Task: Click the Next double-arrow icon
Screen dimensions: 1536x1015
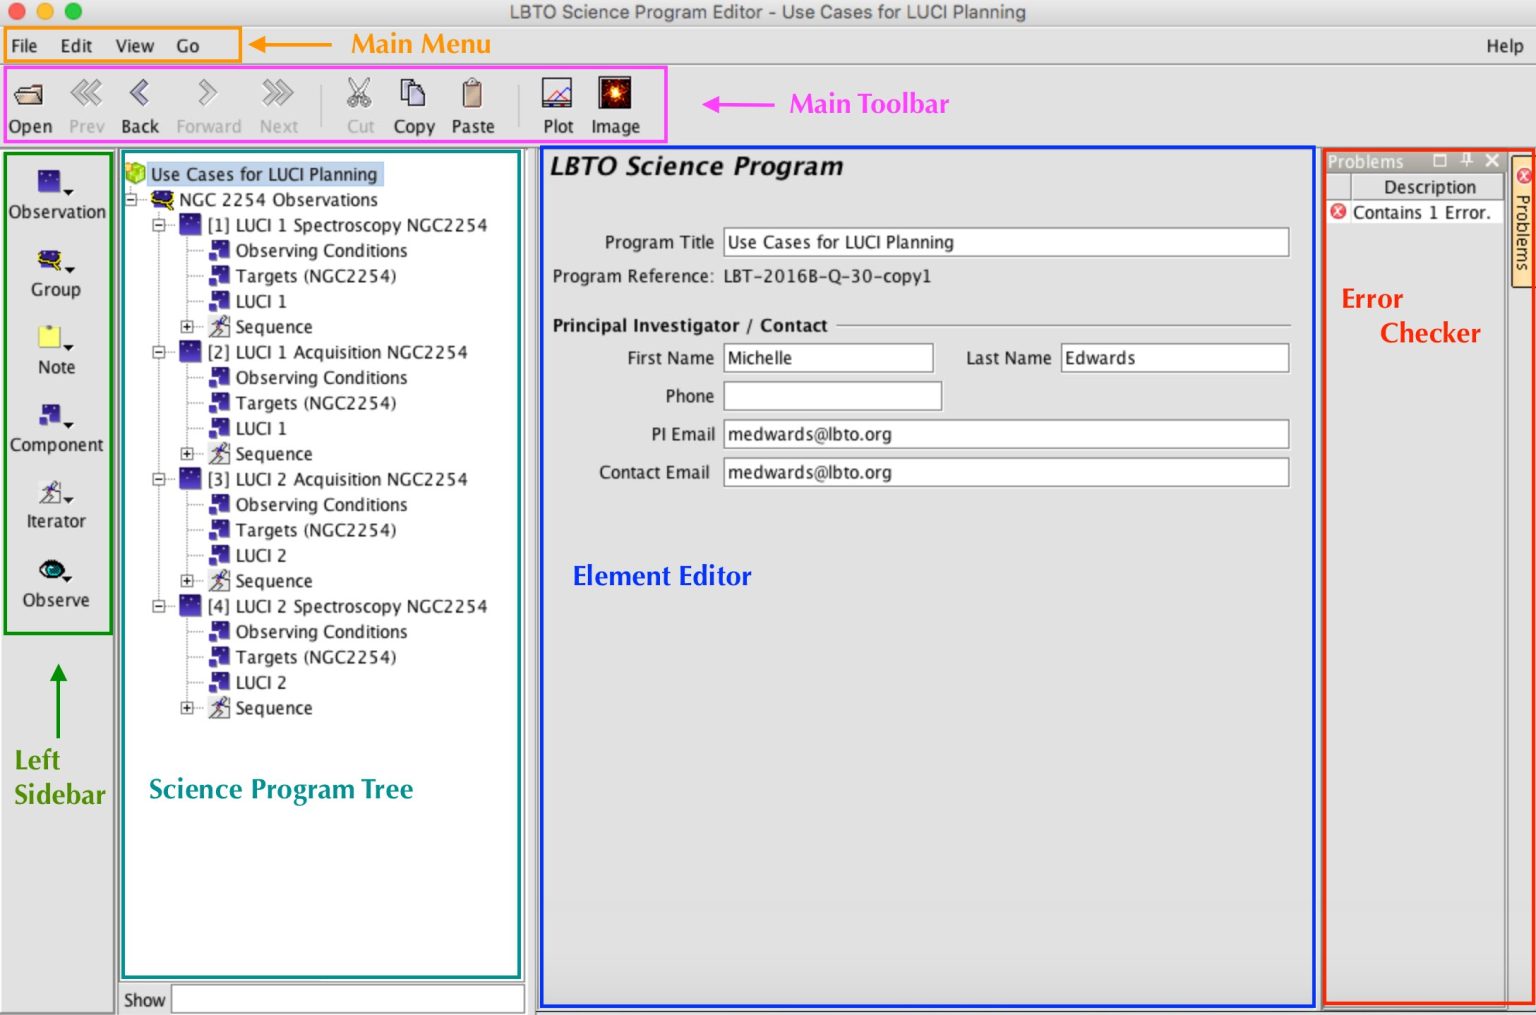Action: point(278,94)
